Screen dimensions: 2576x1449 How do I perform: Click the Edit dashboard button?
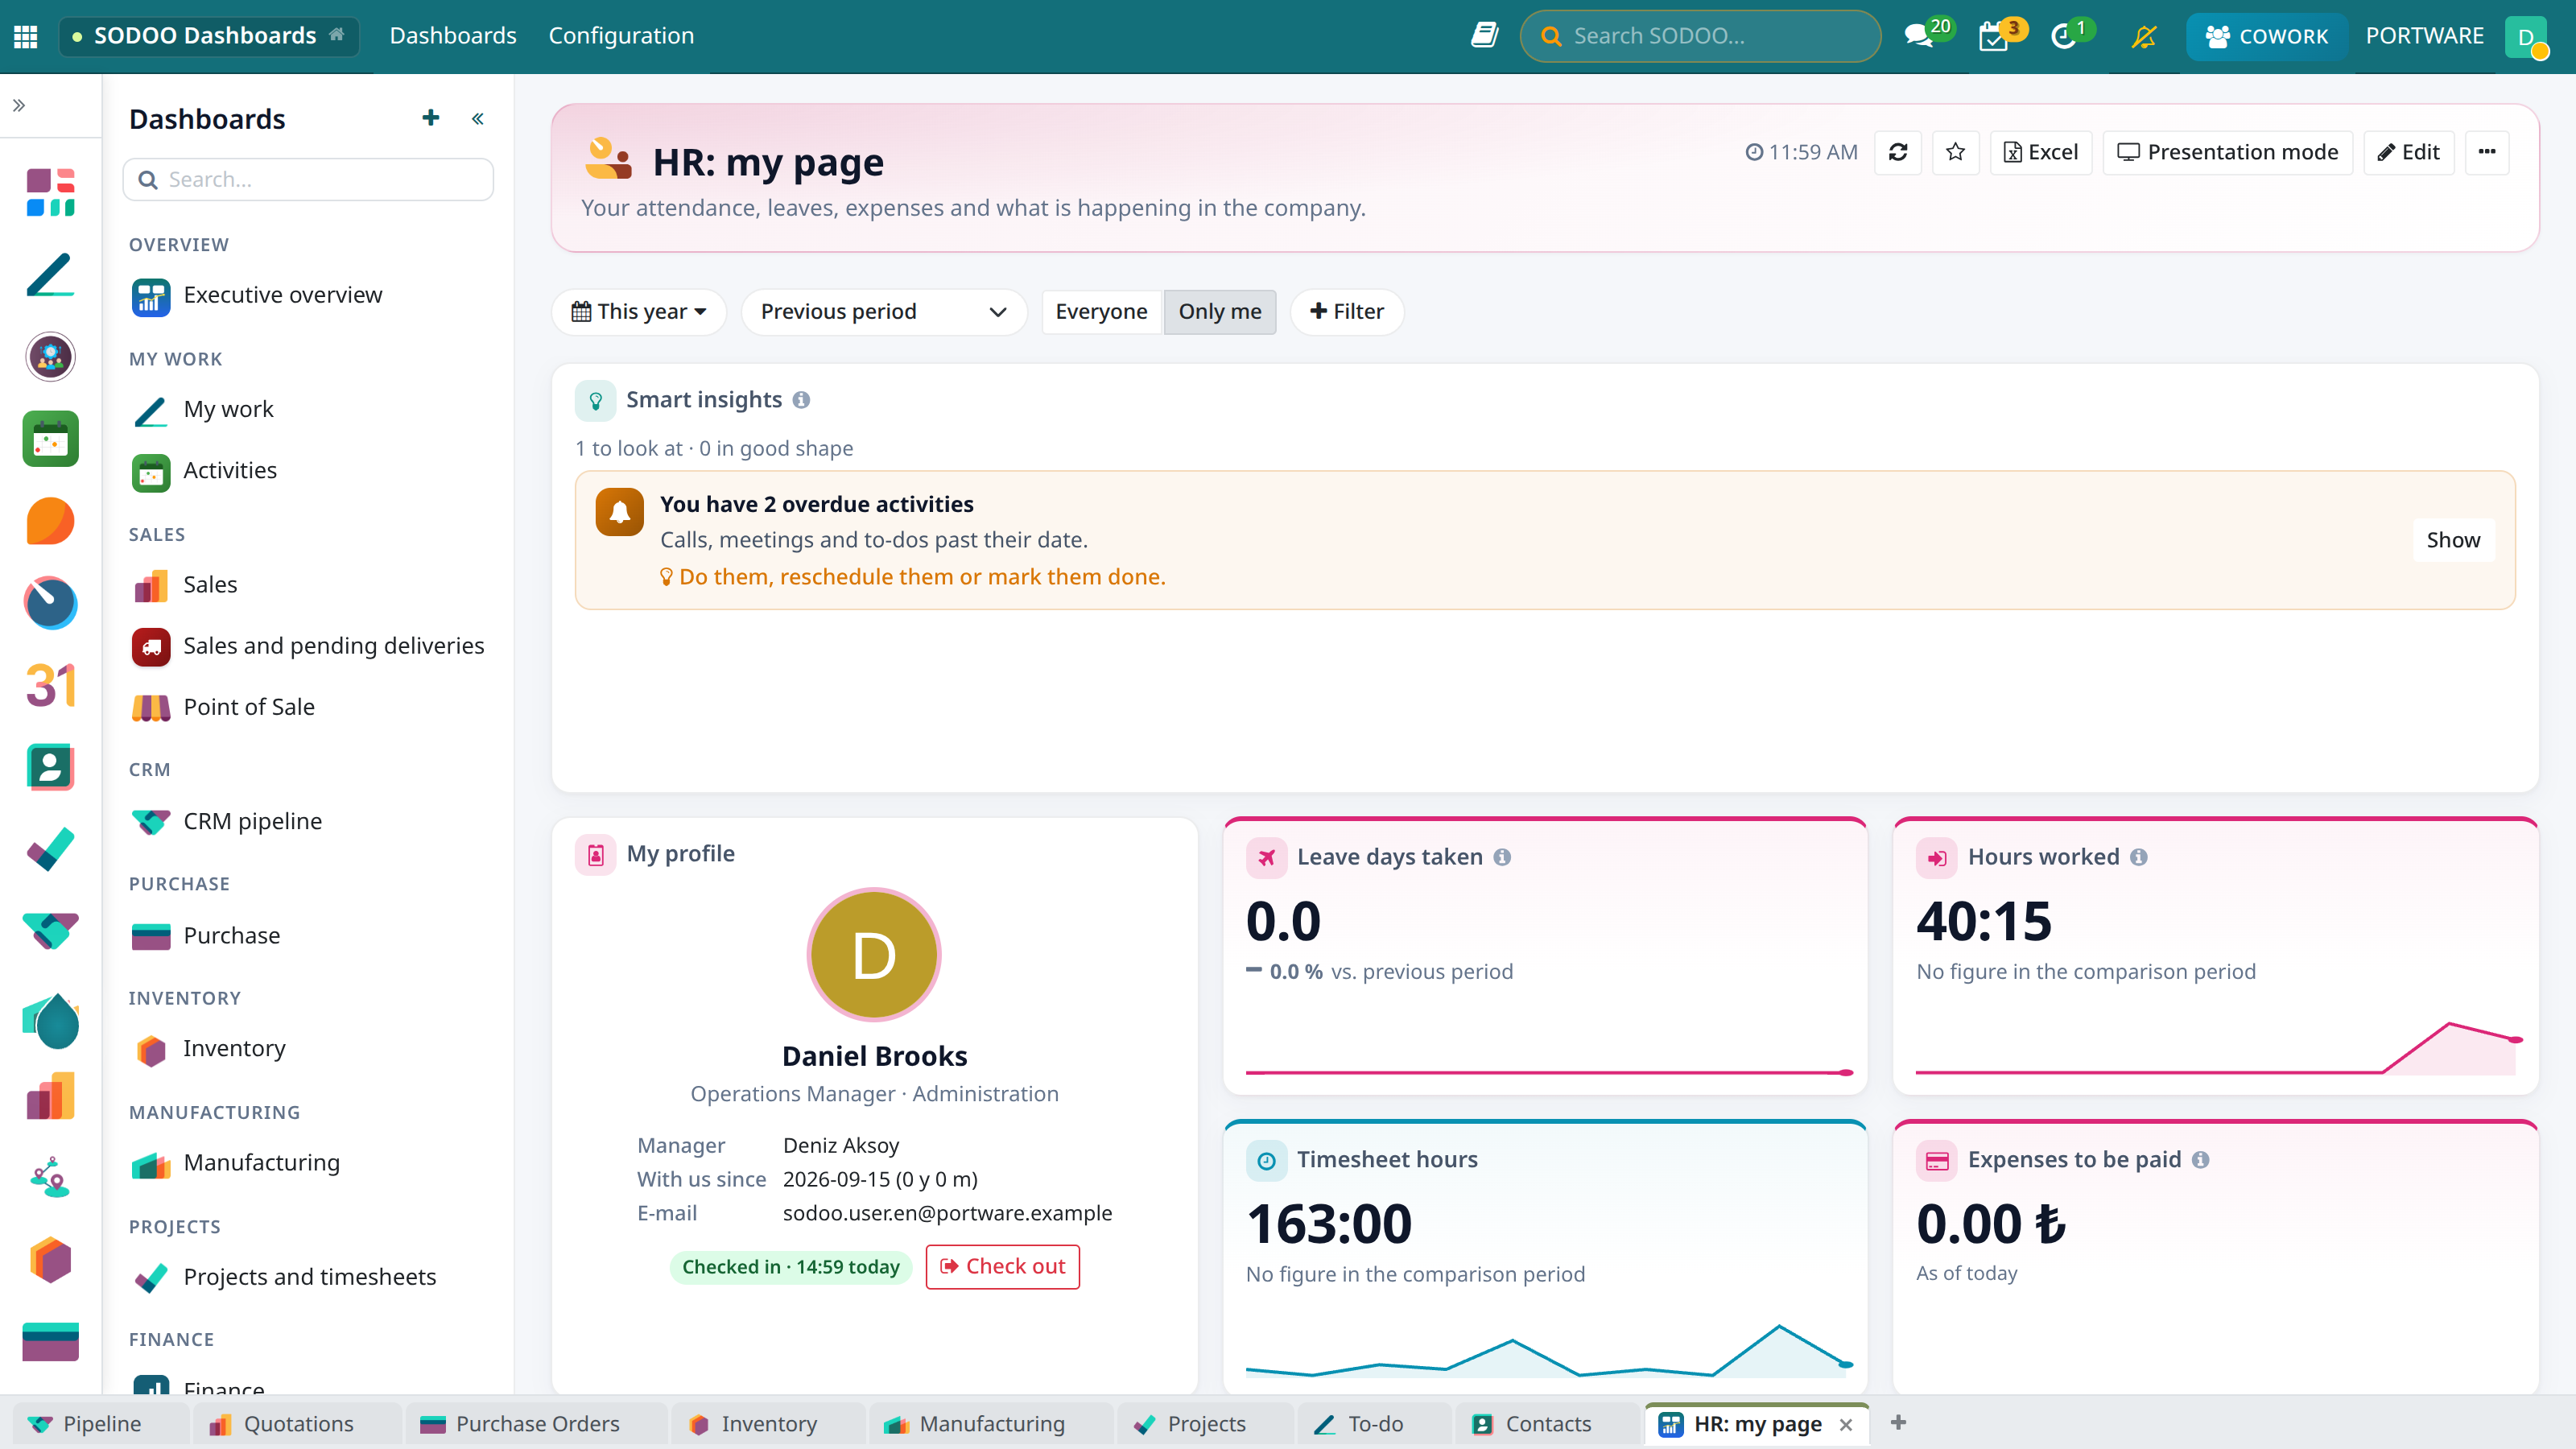coord(2409,152)
